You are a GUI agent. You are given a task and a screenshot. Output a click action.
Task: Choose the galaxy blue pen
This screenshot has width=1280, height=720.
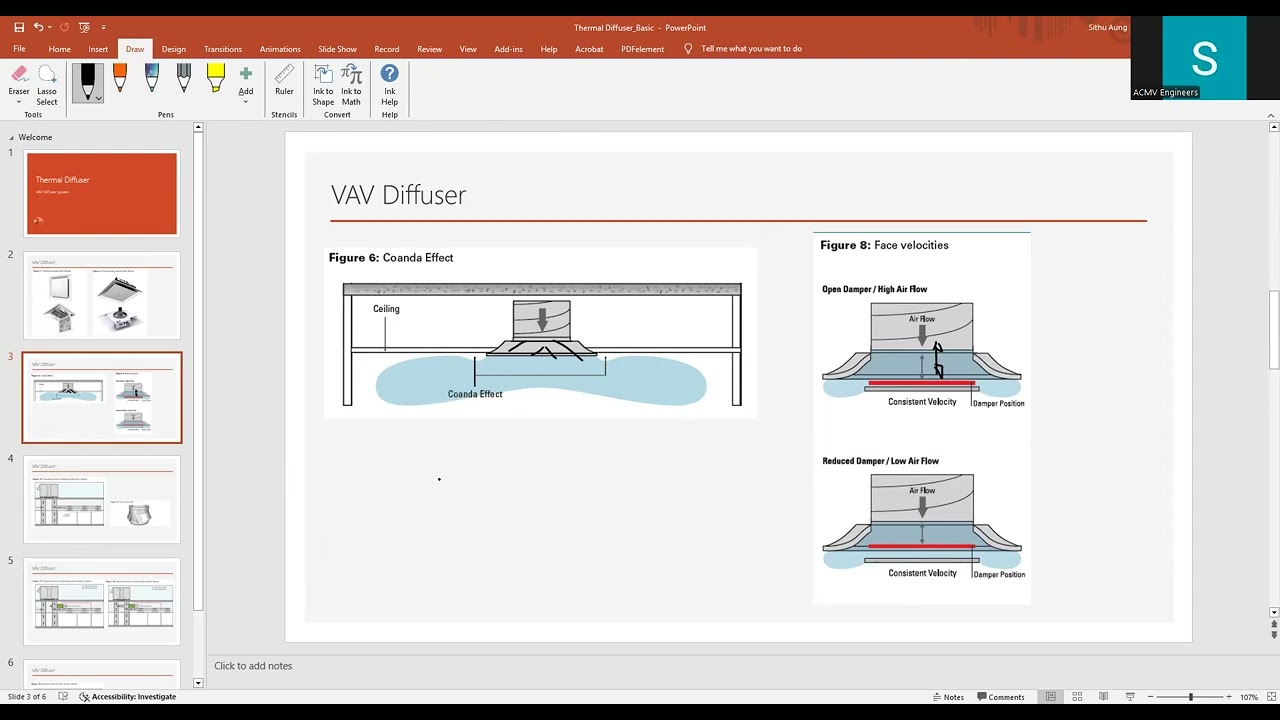click(x=152, y=80)
